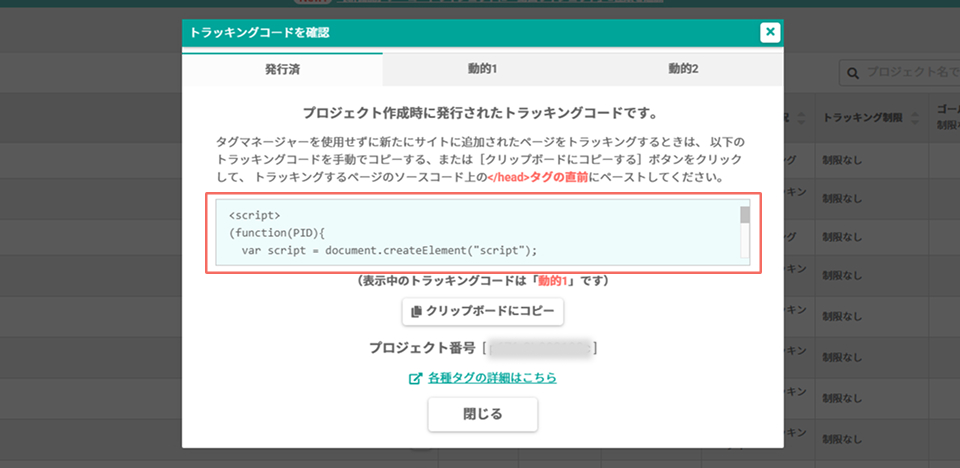This screenshot has width=960, height=468.
Task: Copy code with クリップボードにコピー button
Action: [482, 311]
